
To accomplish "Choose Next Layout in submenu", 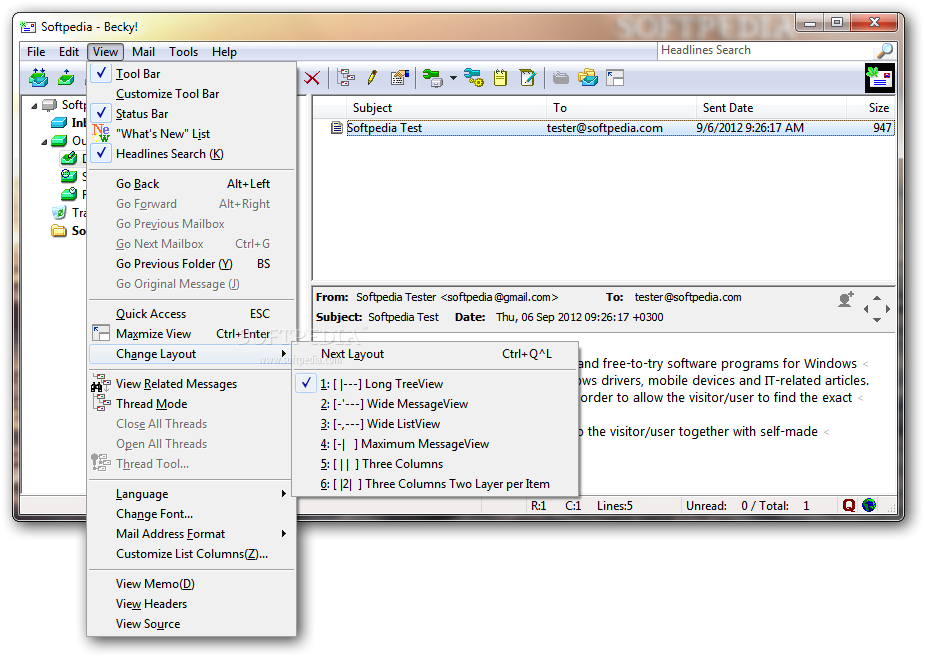I will [x=435, y=354].
